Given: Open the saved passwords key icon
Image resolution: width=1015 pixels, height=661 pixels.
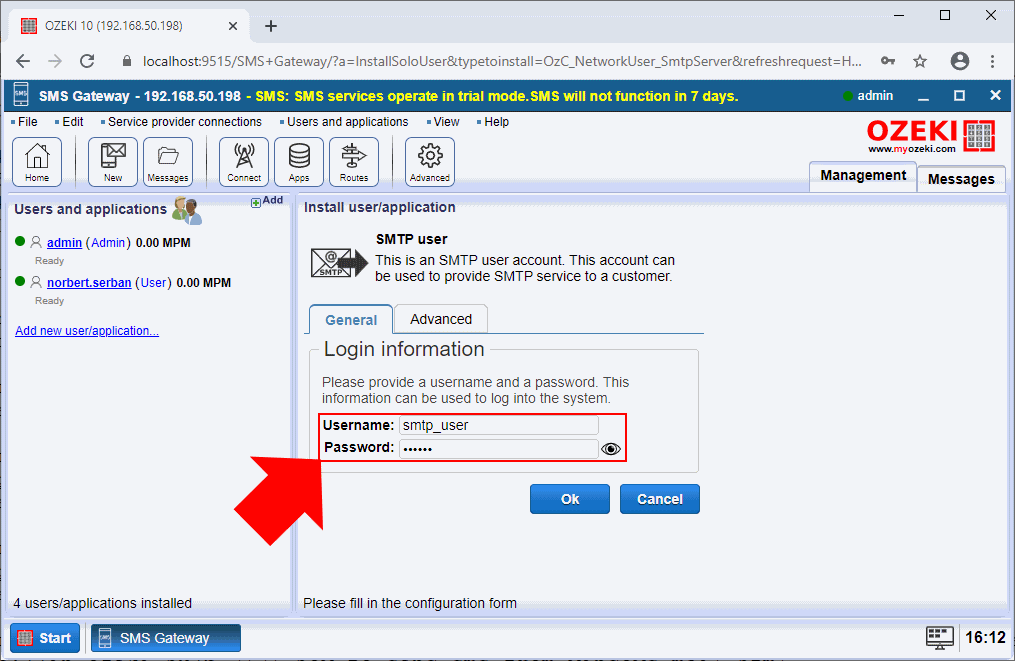Looking at the screenshot, I should 888,61.
